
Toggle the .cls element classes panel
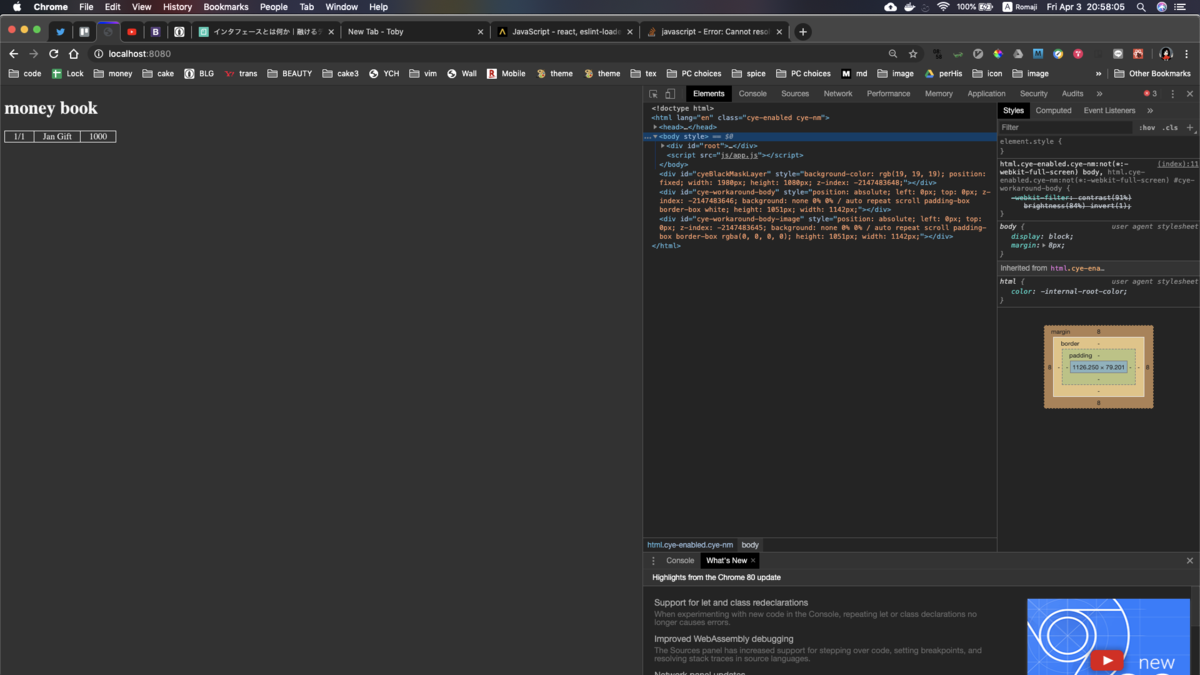(1170, 128)
